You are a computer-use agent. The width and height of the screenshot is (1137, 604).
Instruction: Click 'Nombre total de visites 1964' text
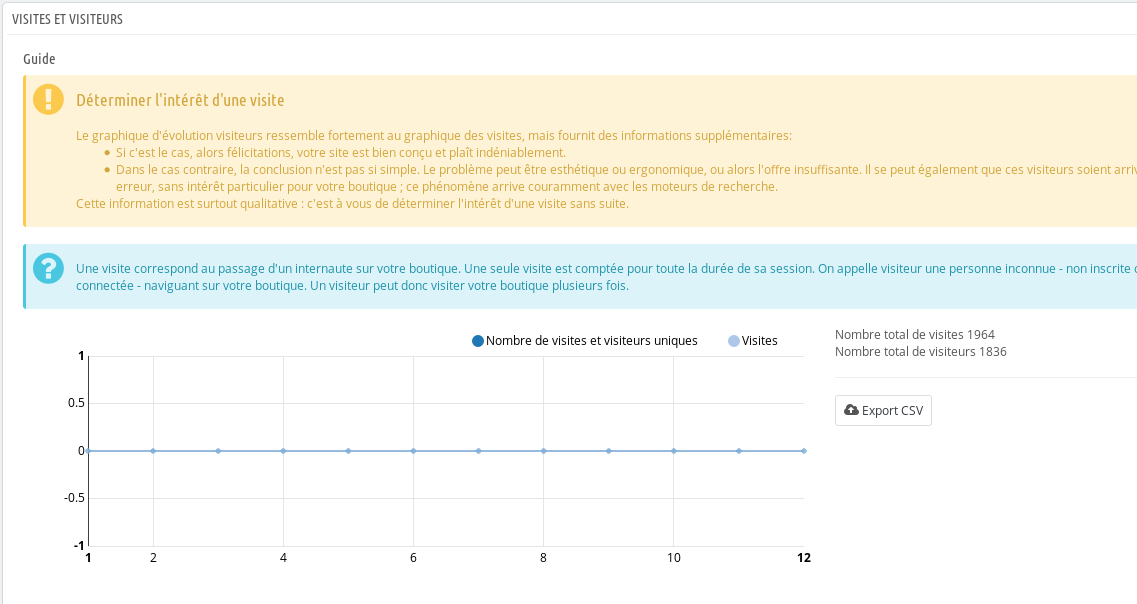pos(914,334)
